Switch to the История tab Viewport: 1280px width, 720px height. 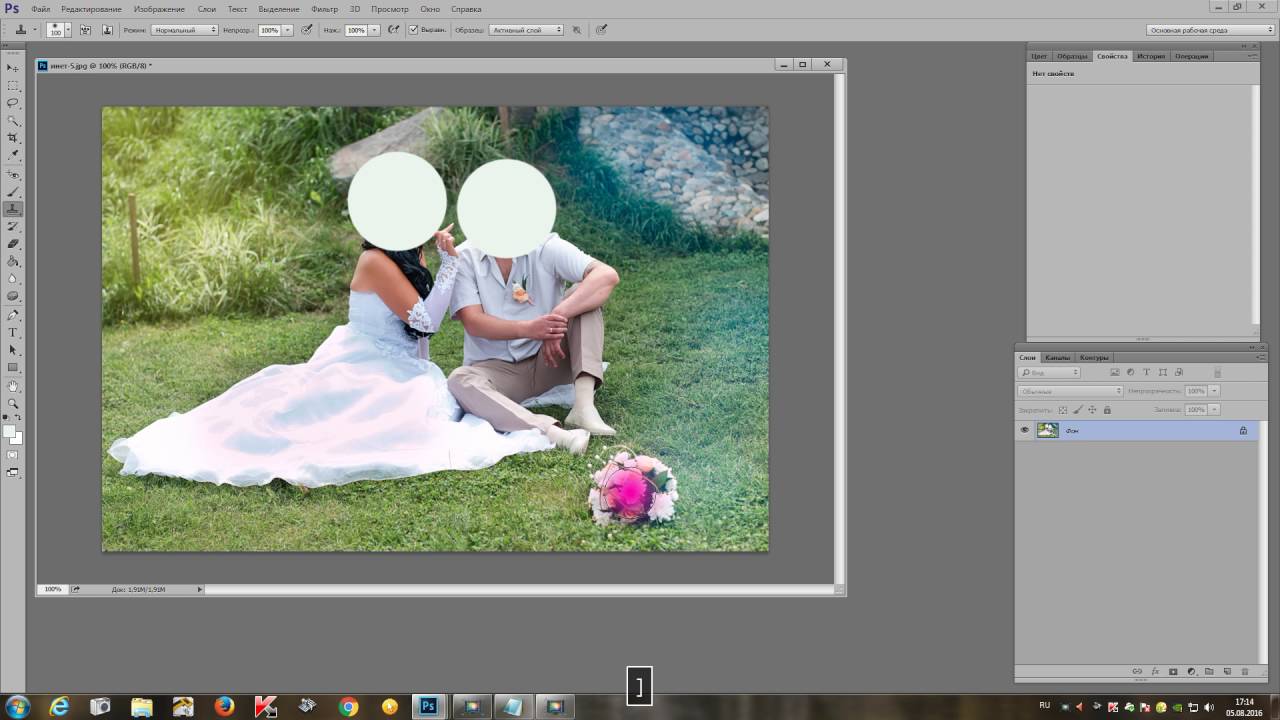tap(1150, 56)
